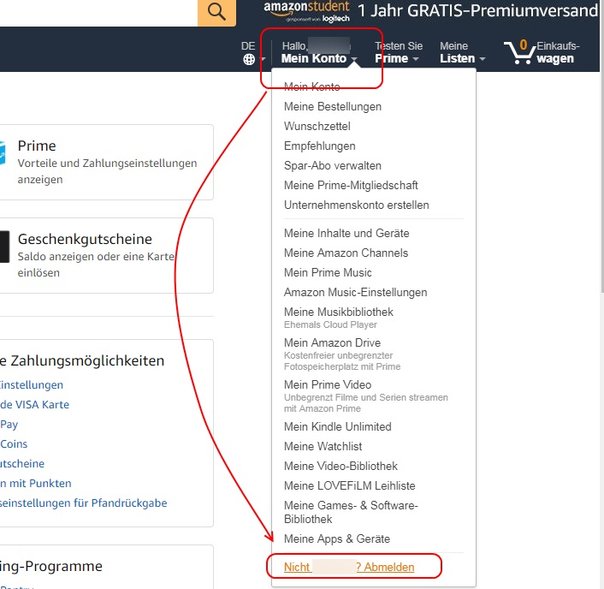Open Wunschzettel menu entry
This screenshot has width=604, height=589.
(317, 126)
